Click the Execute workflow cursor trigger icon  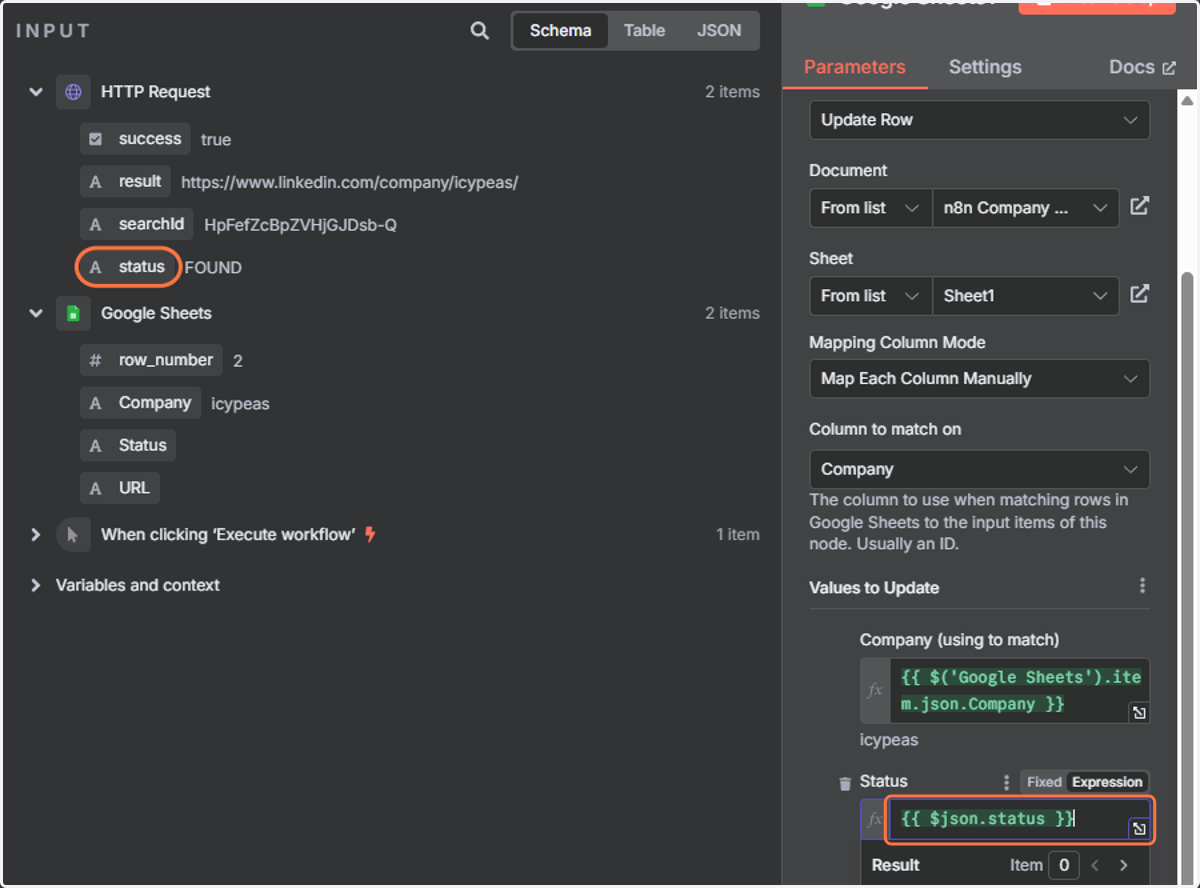73,535
